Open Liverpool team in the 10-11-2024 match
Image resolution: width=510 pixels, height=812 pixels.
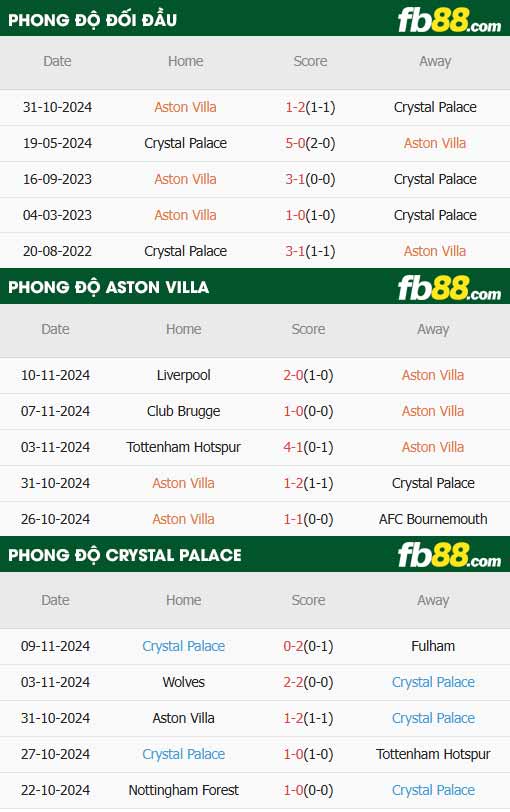184,375
